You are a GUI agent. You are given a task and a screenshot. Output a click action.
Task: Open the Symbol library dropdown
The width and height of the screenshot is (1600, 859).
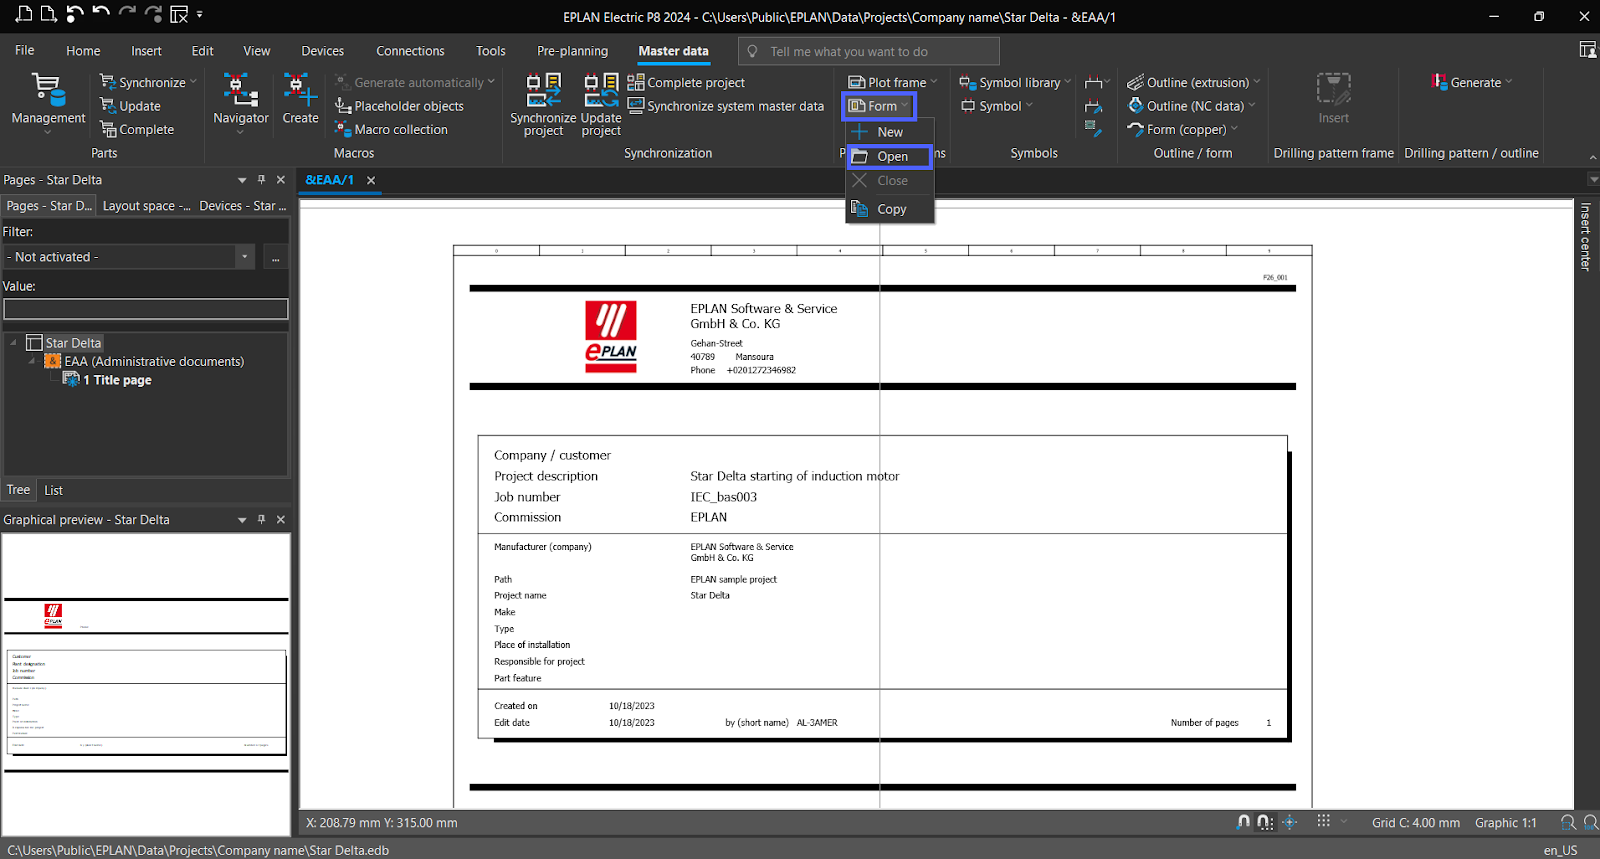point(1067,82)
